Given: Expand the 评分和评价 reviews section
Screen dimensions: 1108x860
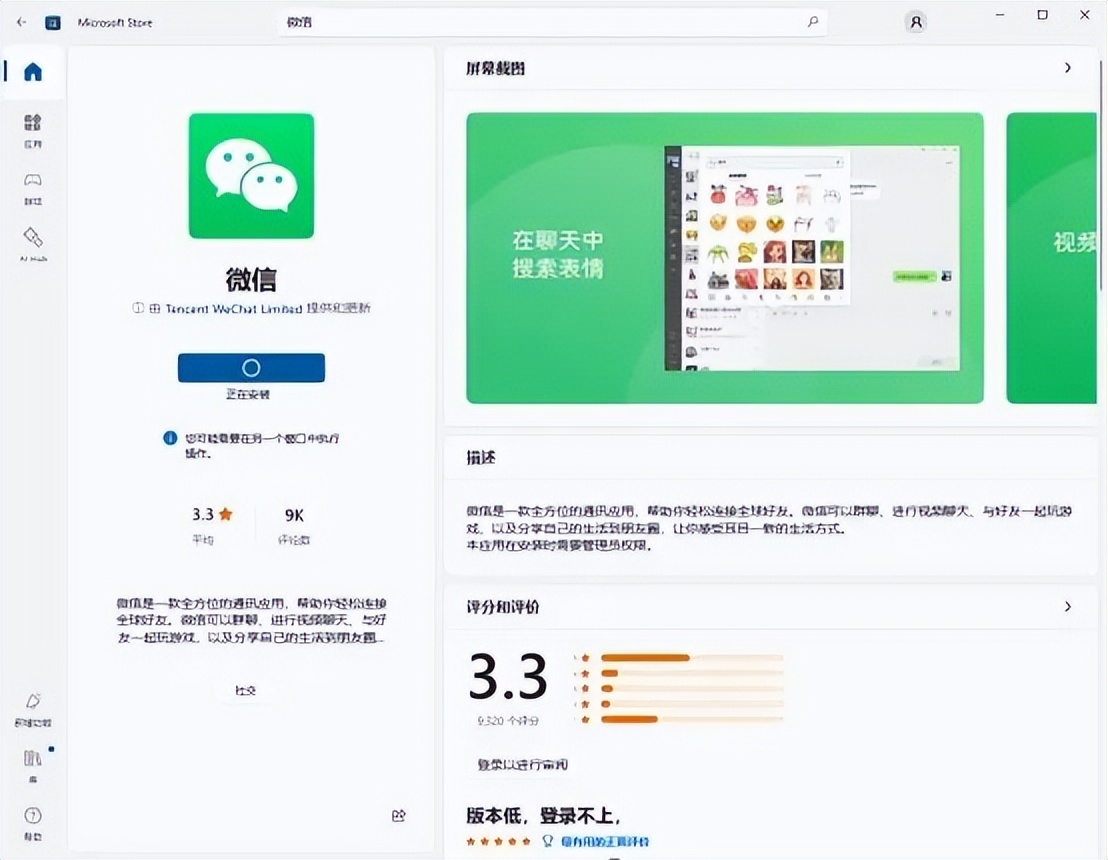Looking at the screenshot, I should coord(1068,606).
